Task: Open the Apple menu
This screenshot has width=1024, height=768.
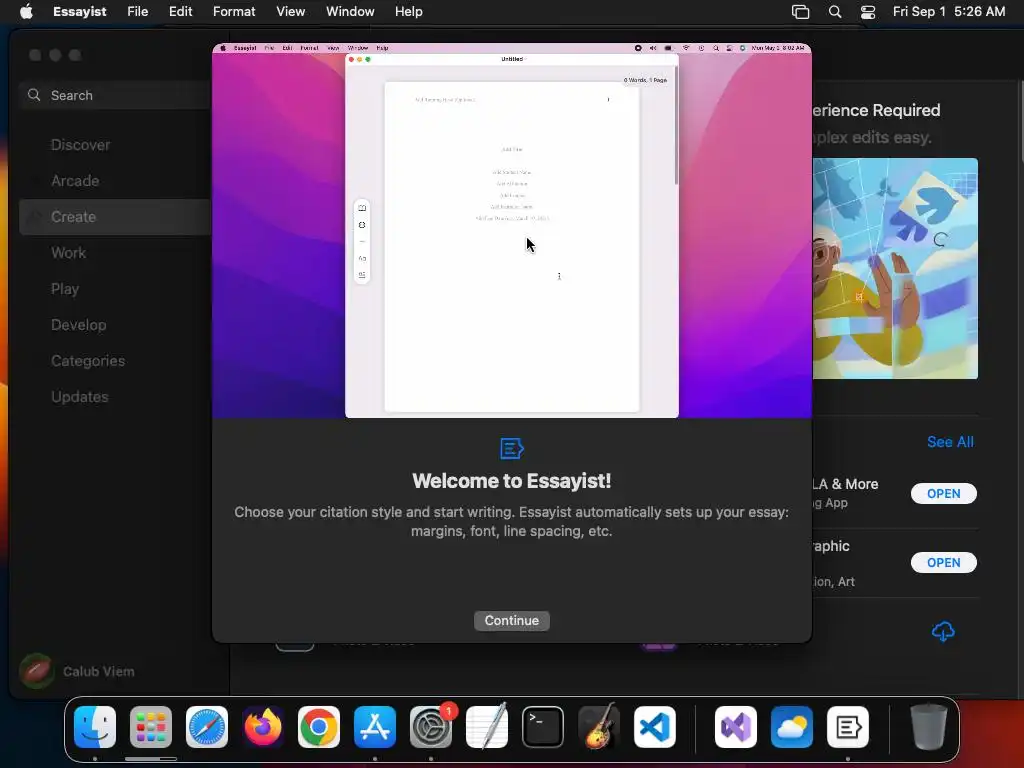Action: click(x=26, y=12)
